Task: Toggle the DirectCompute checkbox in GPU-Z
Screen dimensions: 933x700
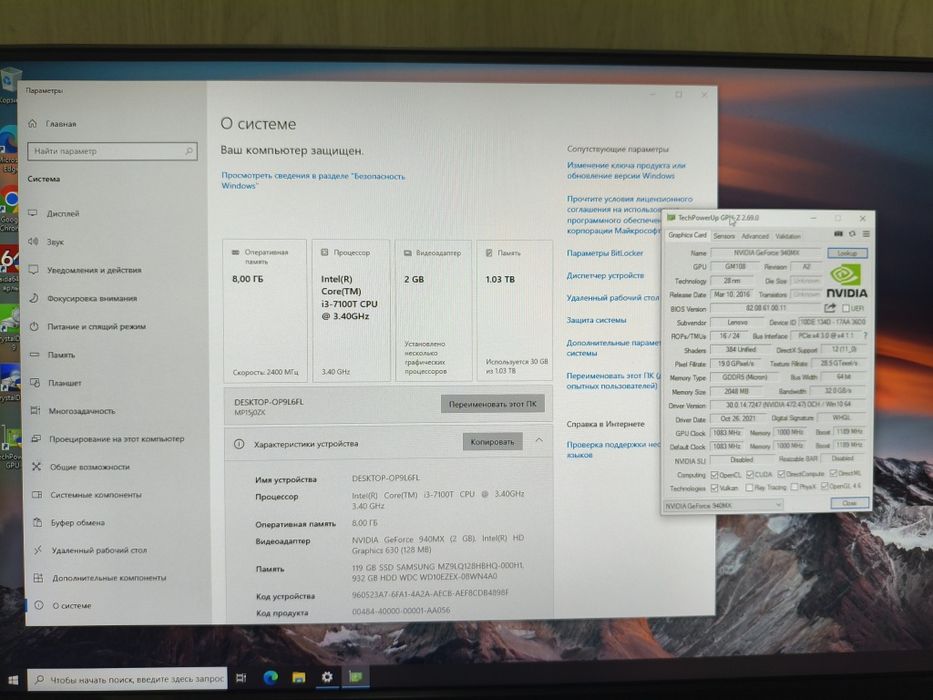Action: (x=781, y=474)
